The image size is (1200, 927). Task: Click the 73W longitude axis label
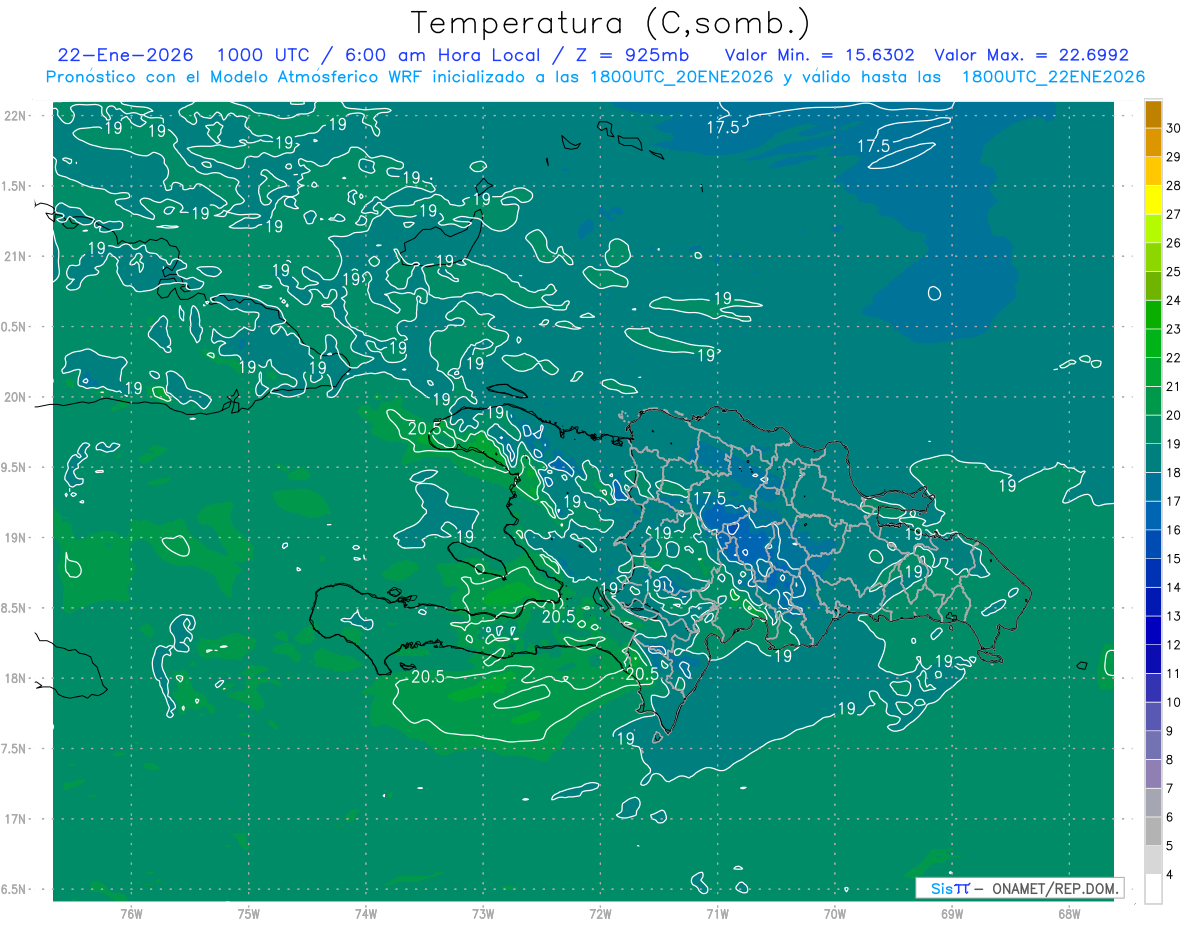(x=483, y=914)
